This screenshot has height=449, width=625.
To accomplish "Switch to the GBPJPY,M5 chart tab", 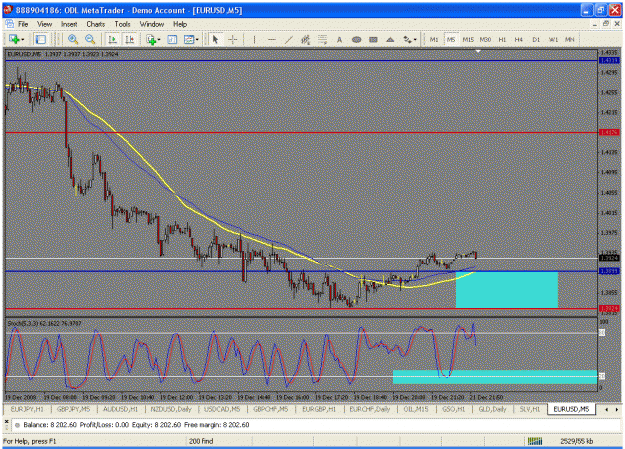I will click(73, 409).
